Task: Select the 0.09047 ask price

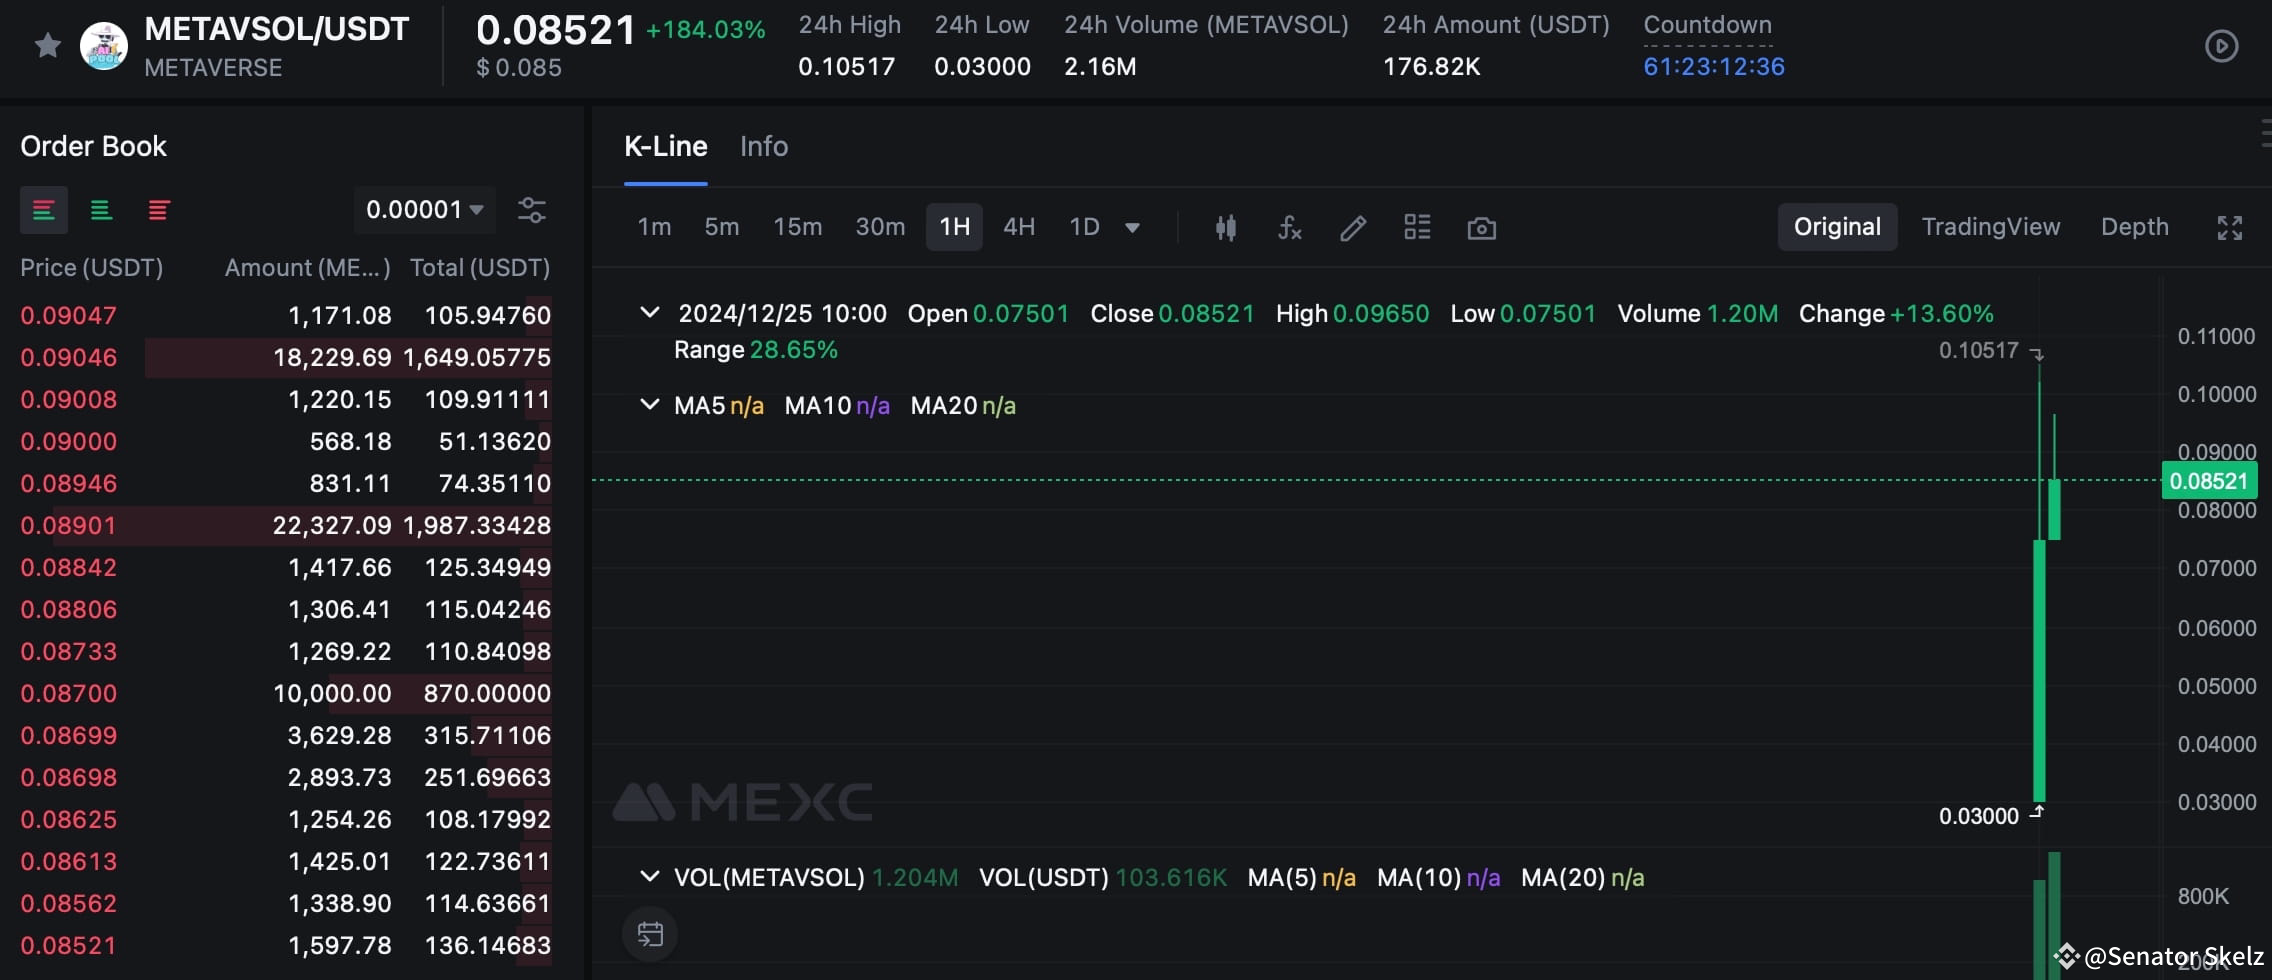Action: [69, 315]
